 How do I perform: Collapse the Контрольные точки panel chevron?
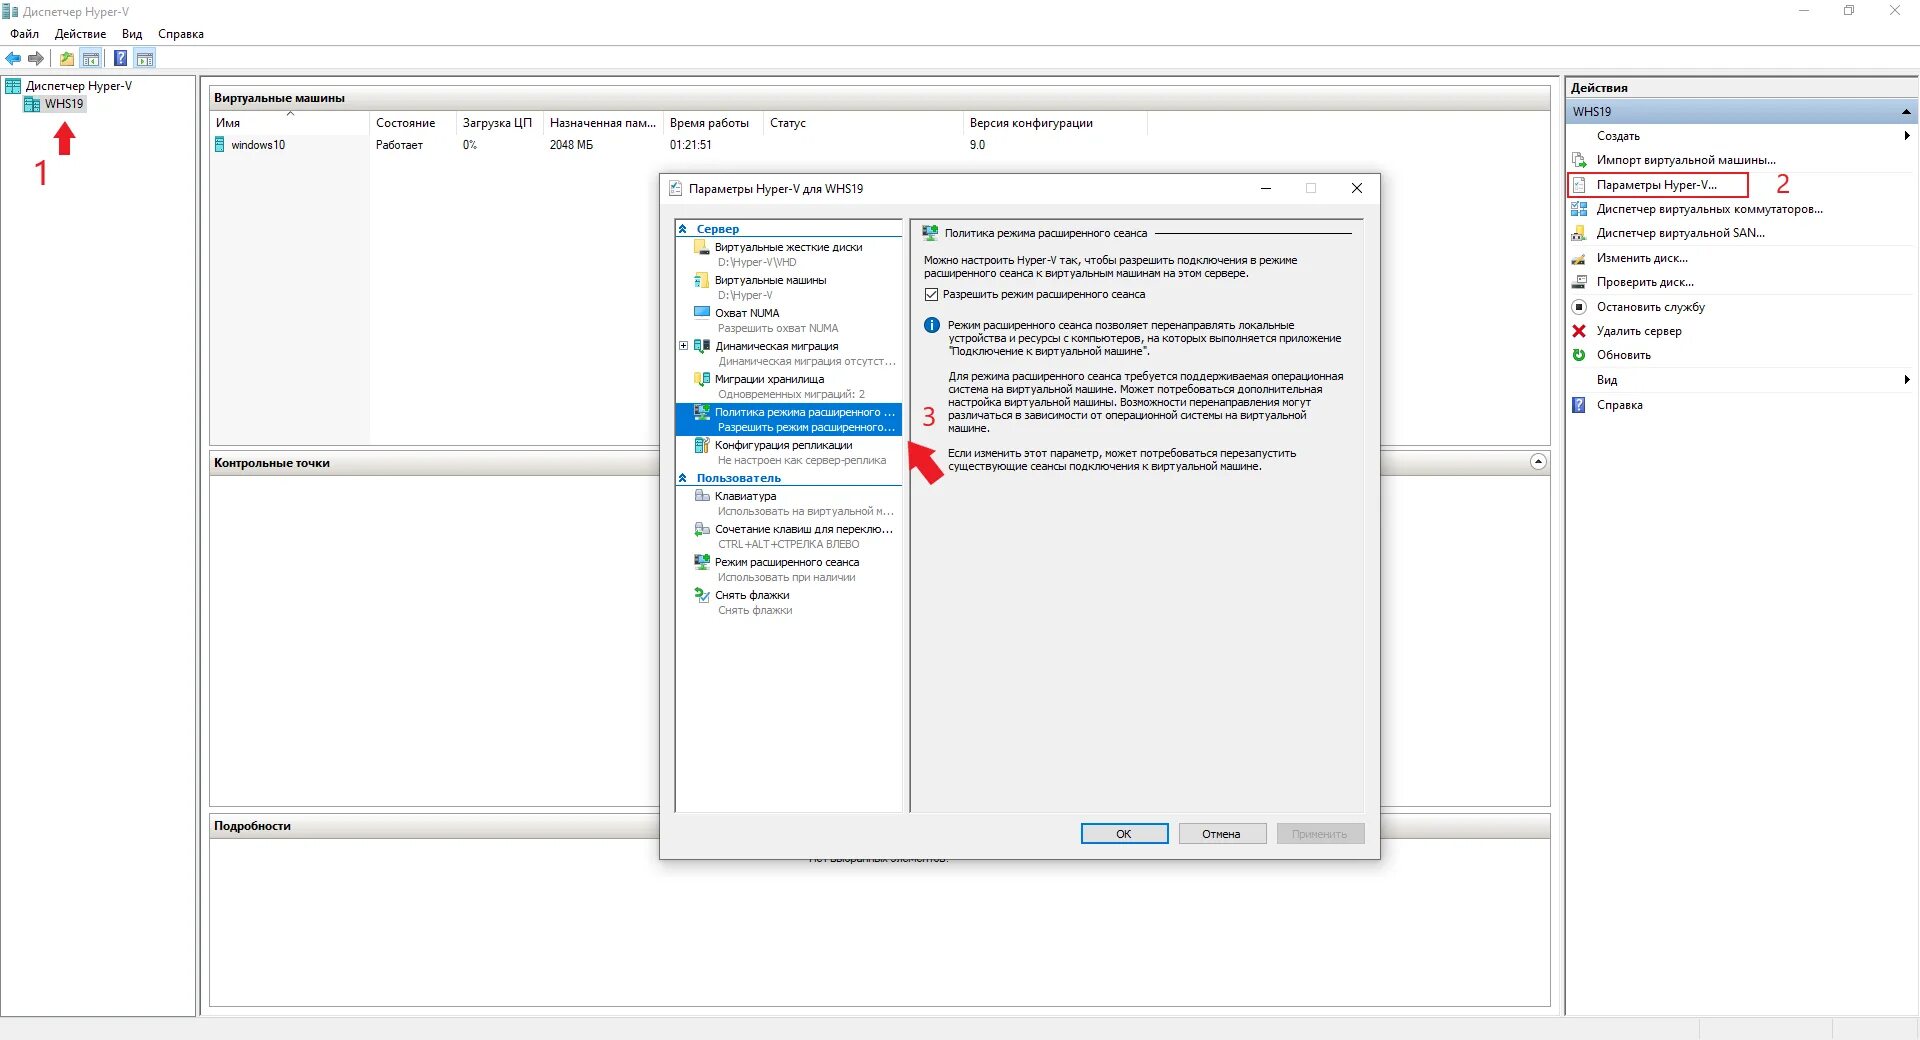1538,462
